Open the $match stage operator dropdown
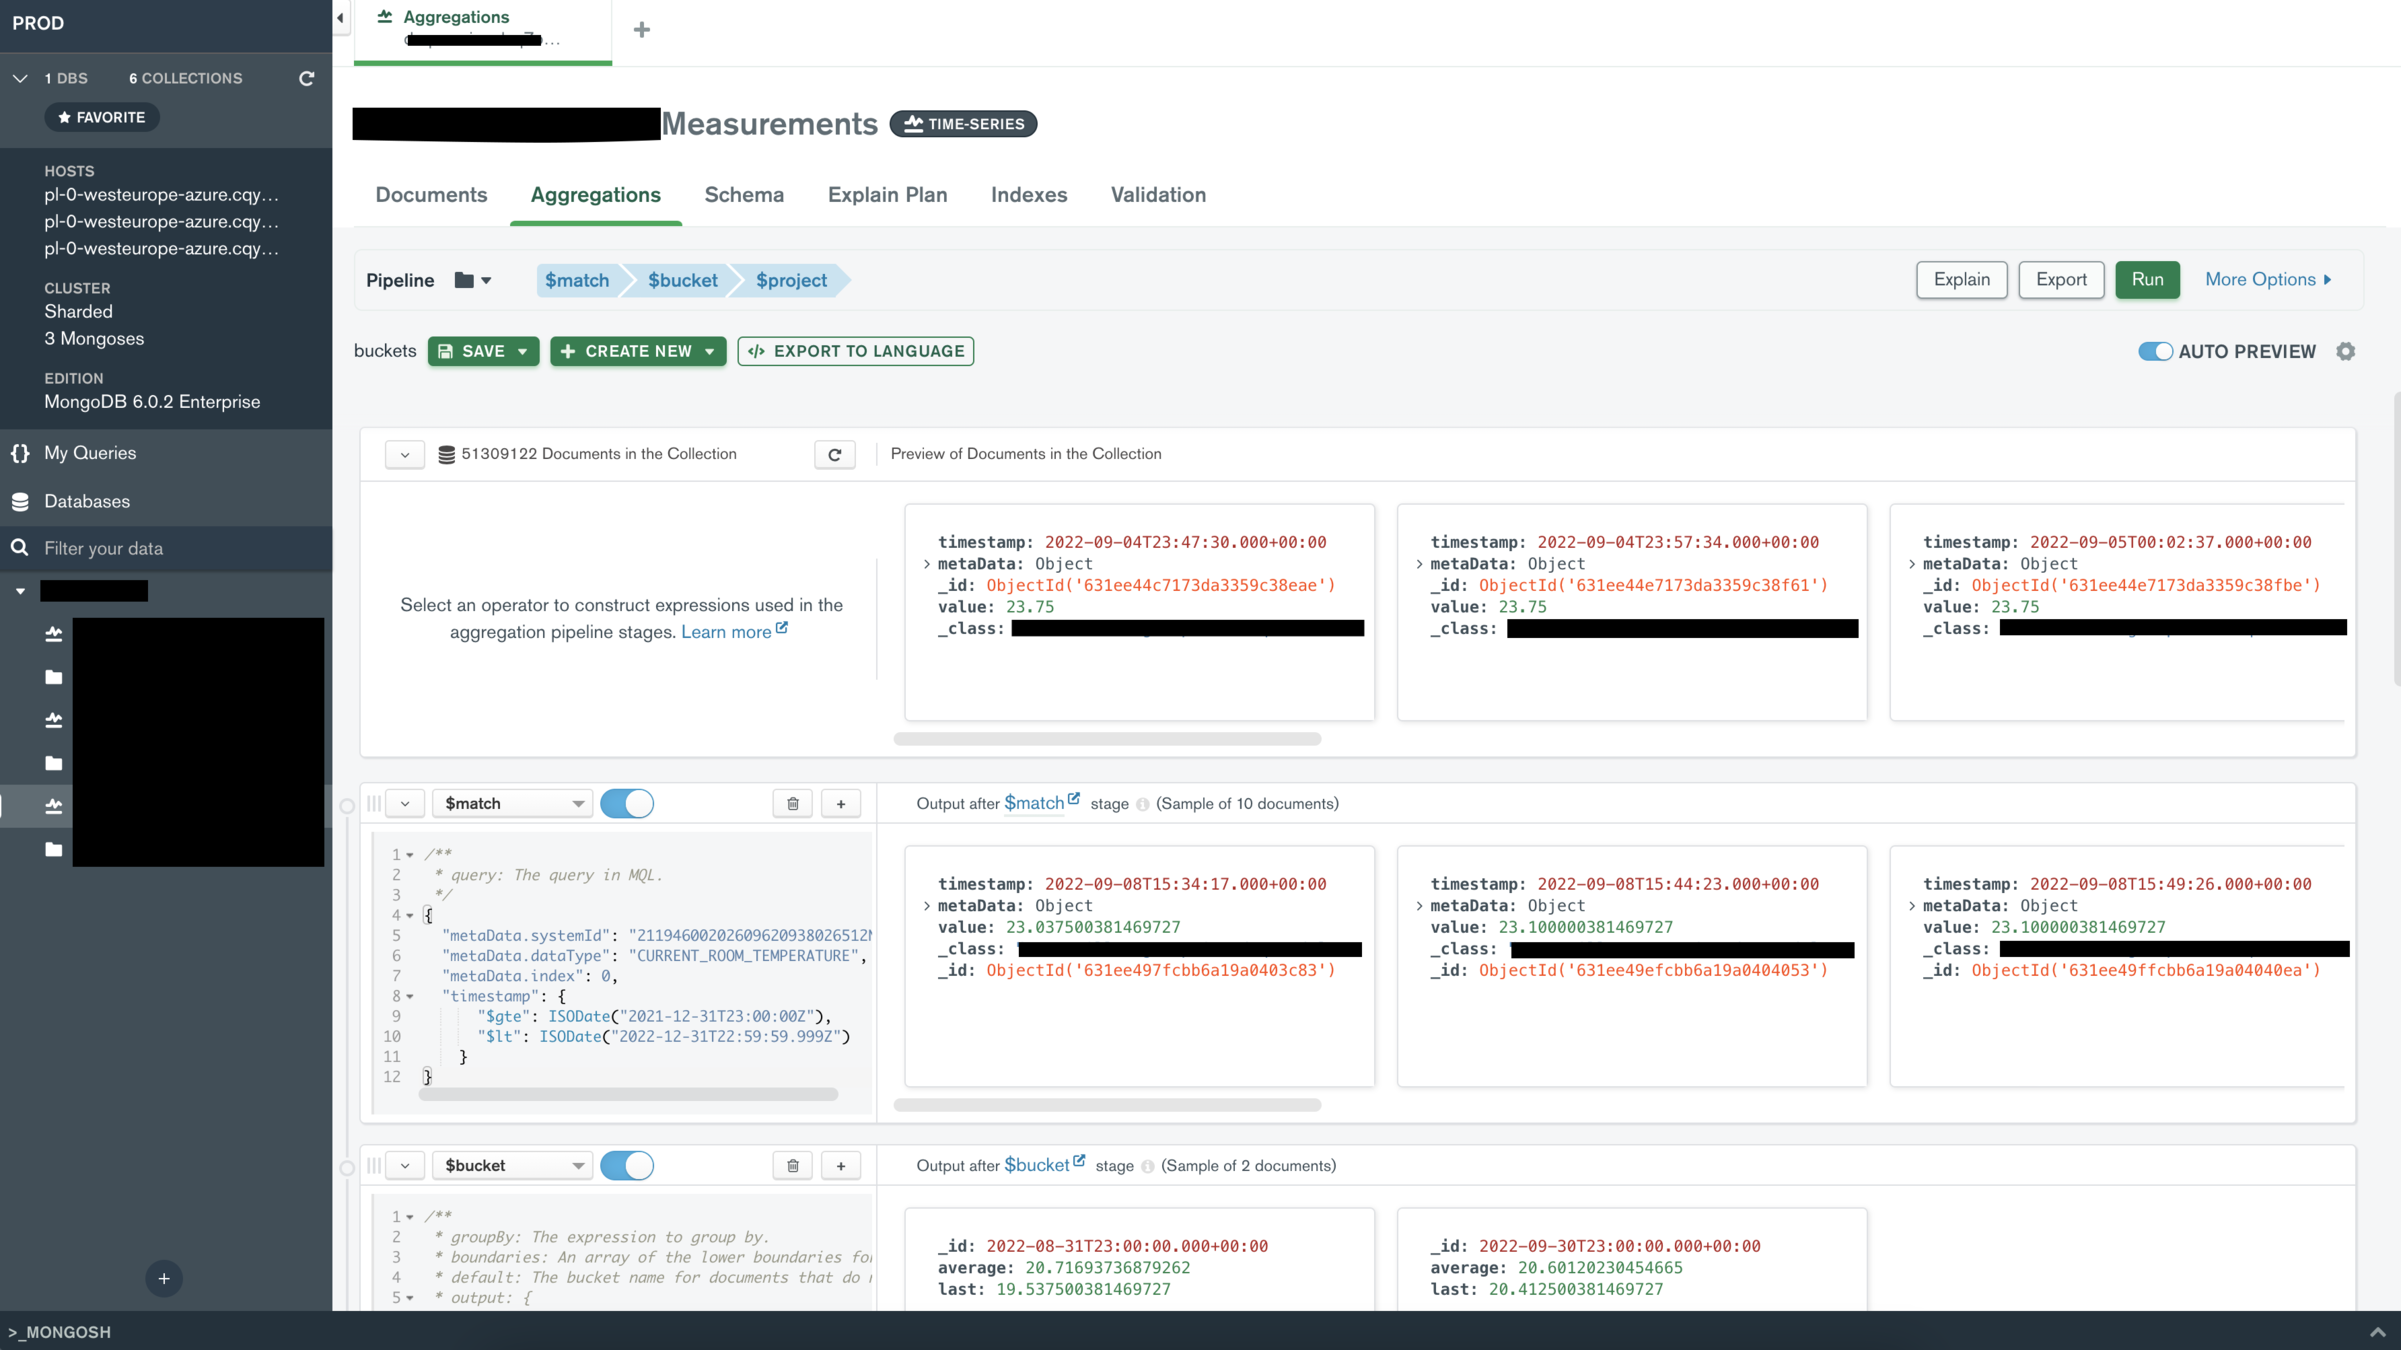Image resolution: width=2401 pixels, height=1350 pixels. (x=513, y=803)
